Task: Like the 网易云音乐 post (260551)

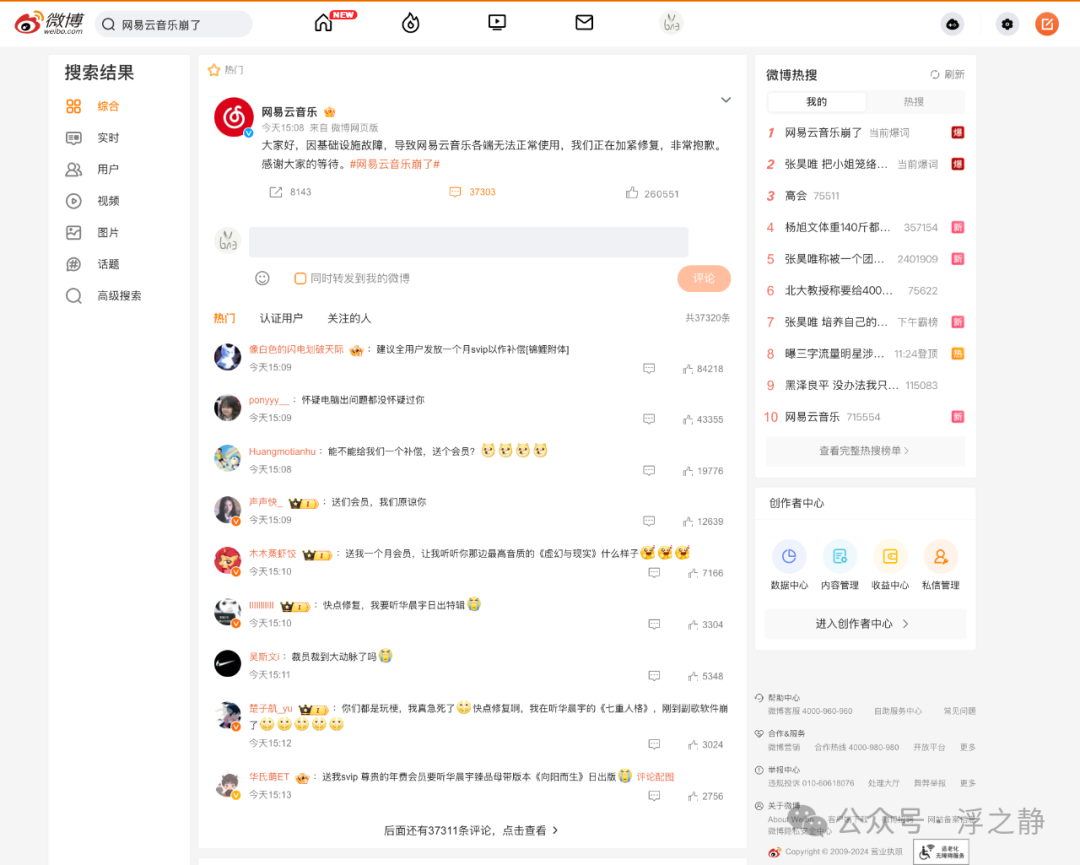Action: tap(652, 194)
